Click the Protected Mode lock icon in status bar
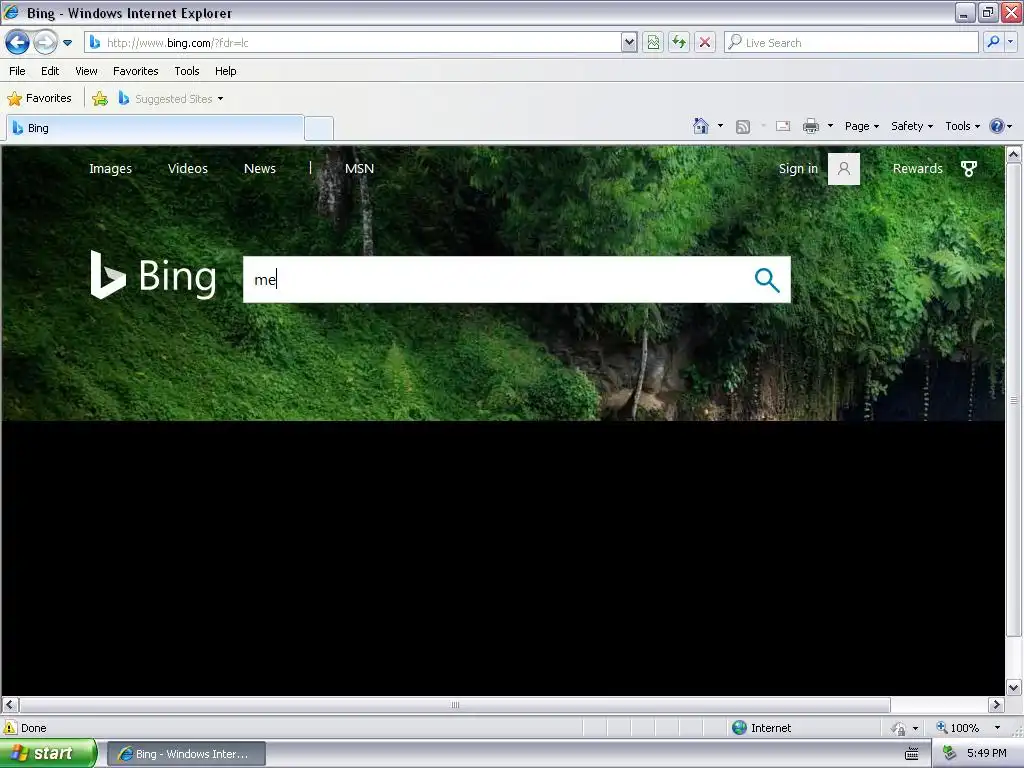The width and height of the screenshot is (1024, 768). (x=899, y=728)
